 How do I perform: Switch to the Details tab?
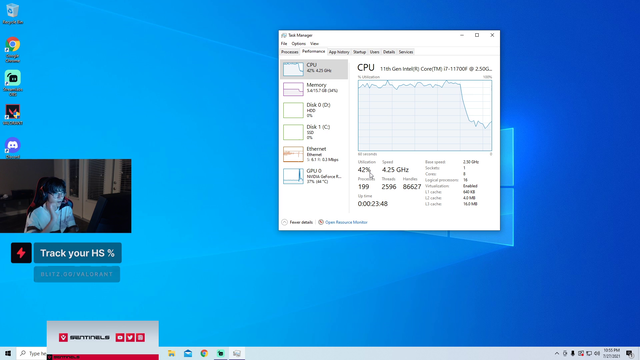(x=389, y=52)
